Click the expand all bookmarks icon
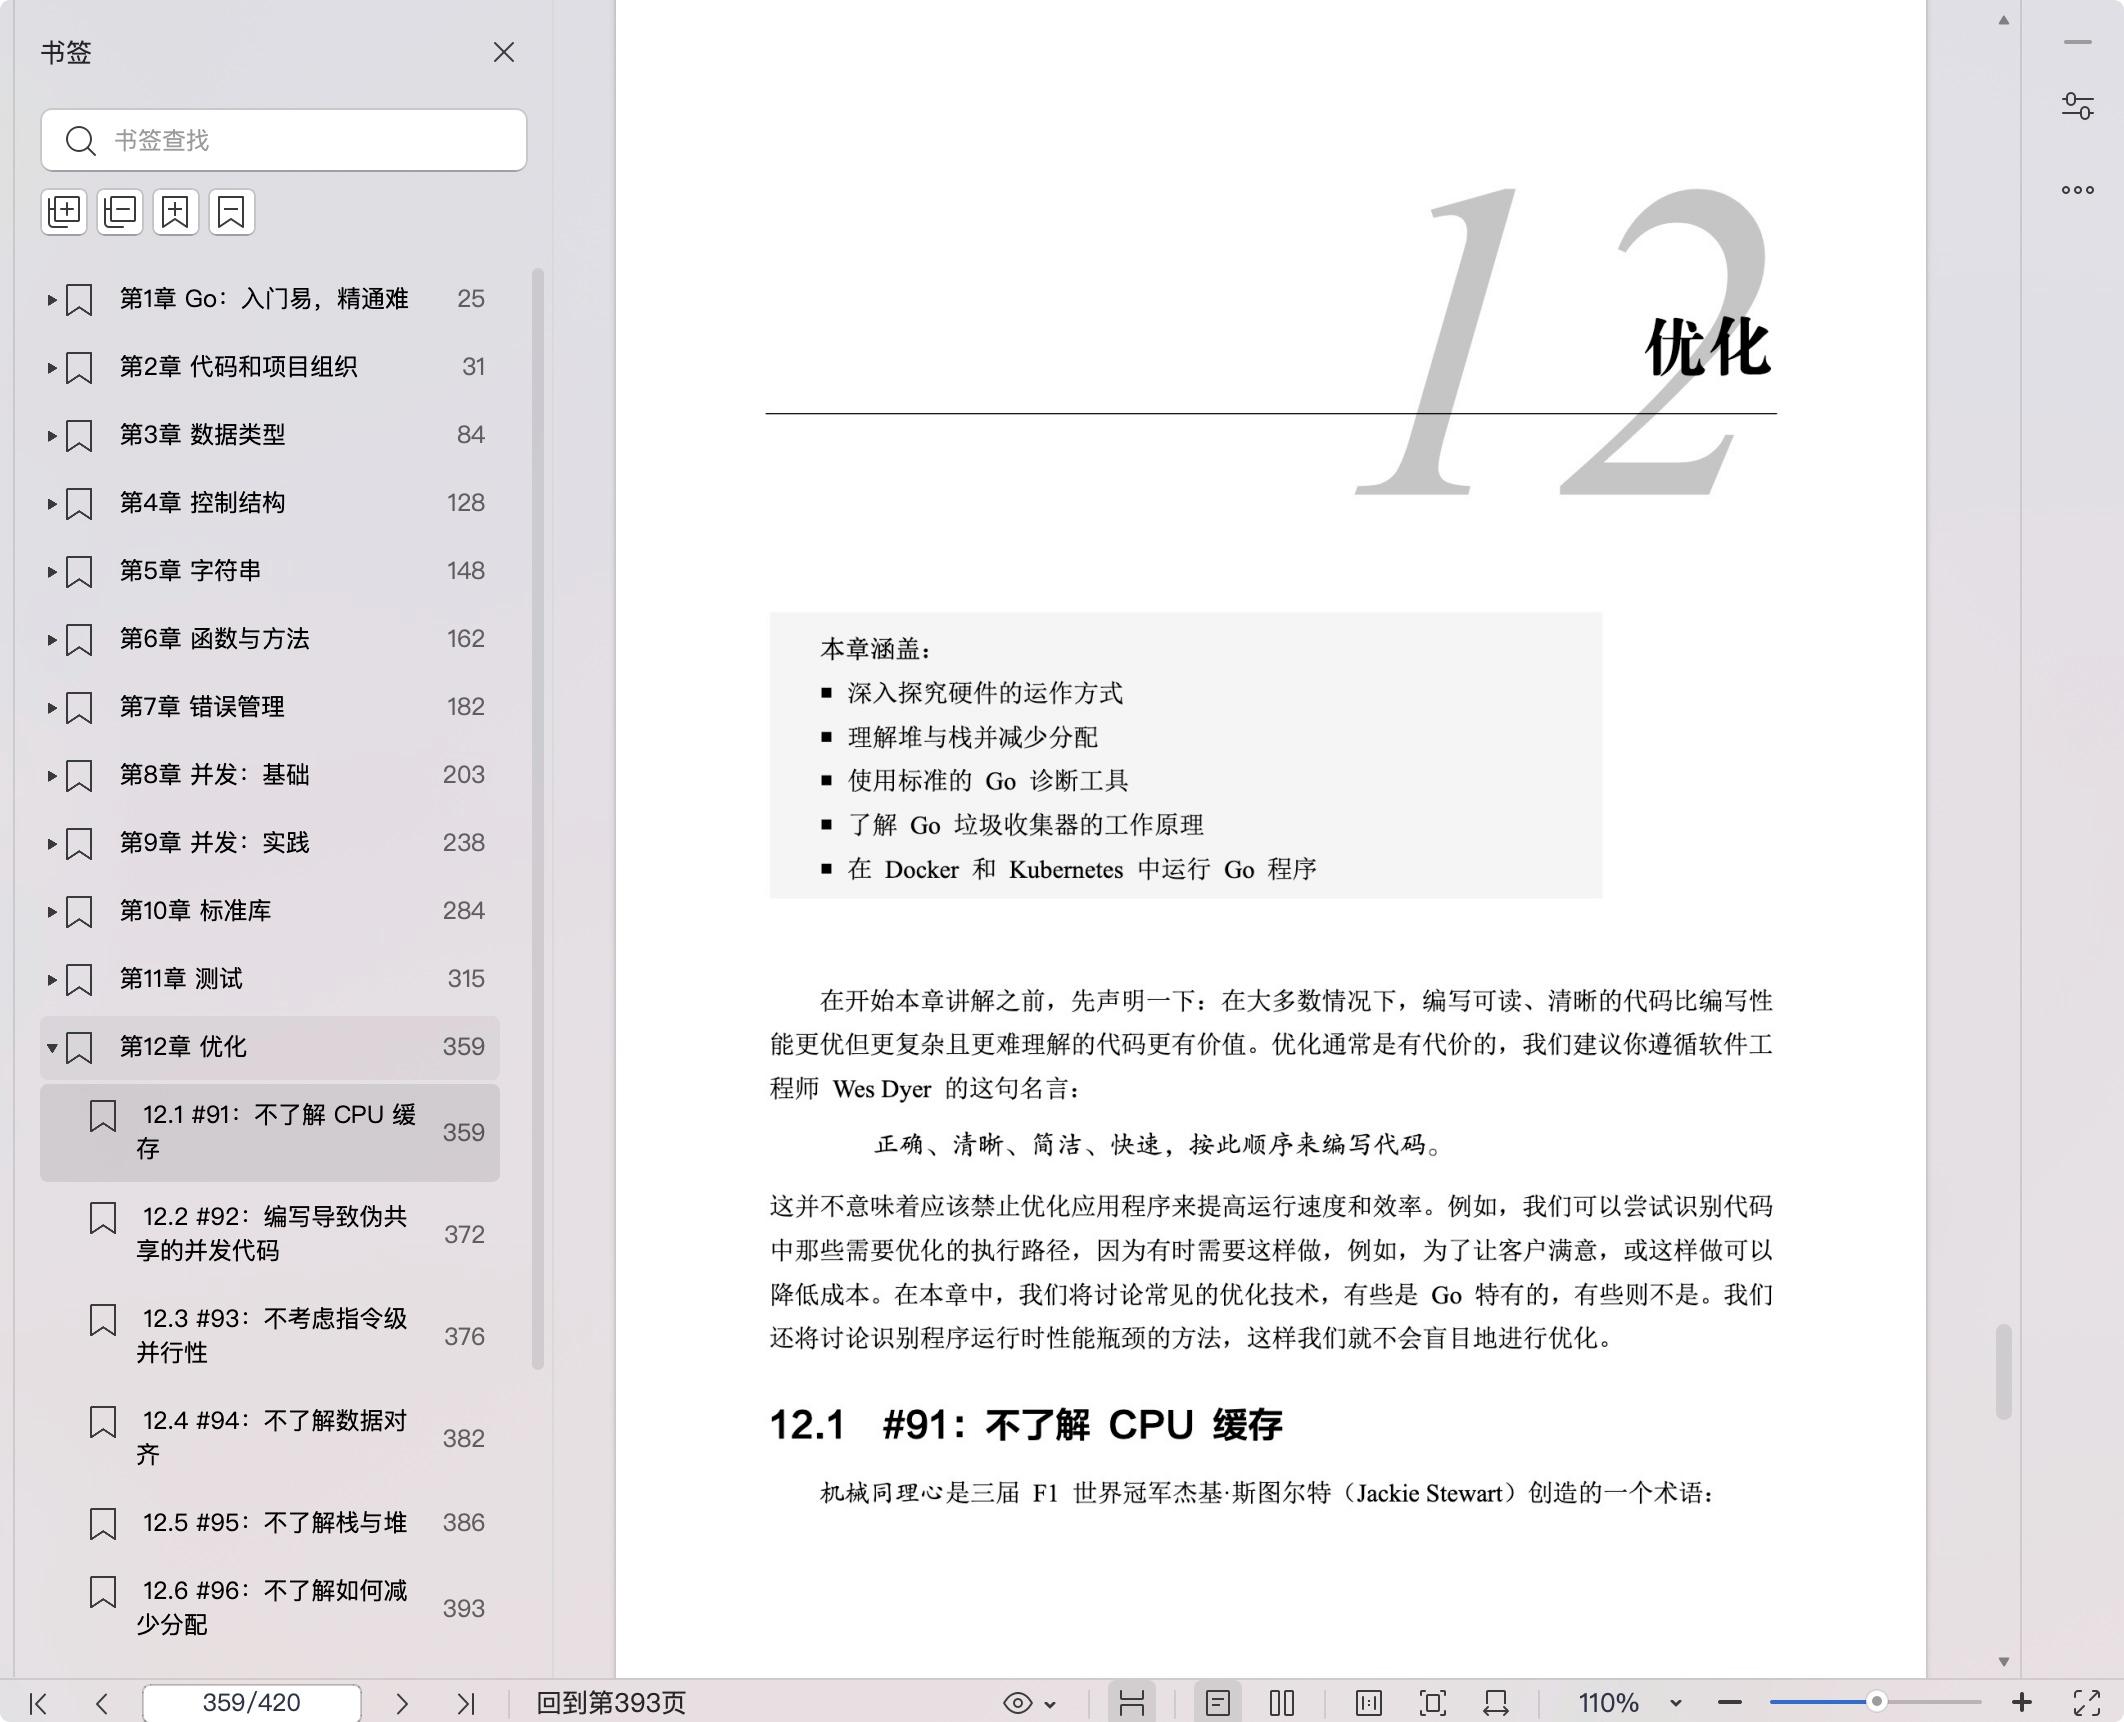 [x=64, y=212]
